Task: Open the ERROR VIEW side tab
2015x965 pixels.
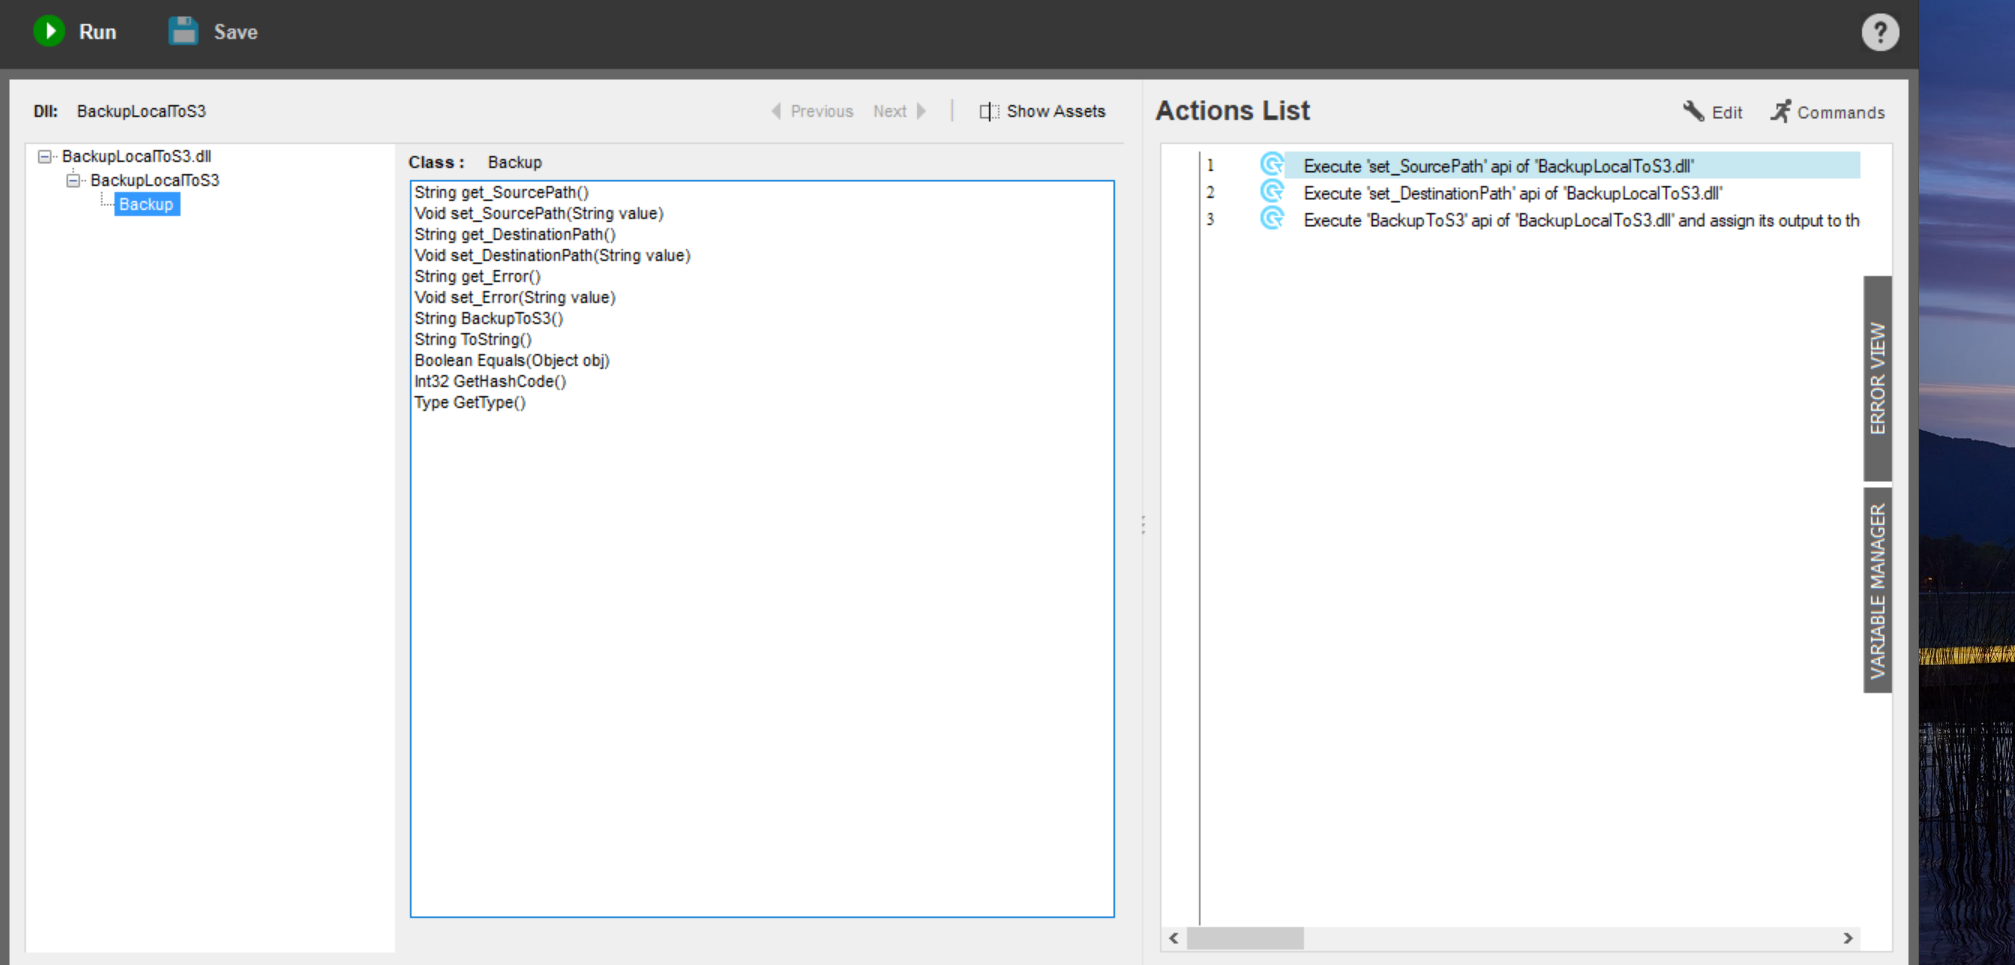Action: tap(1877, 378)
